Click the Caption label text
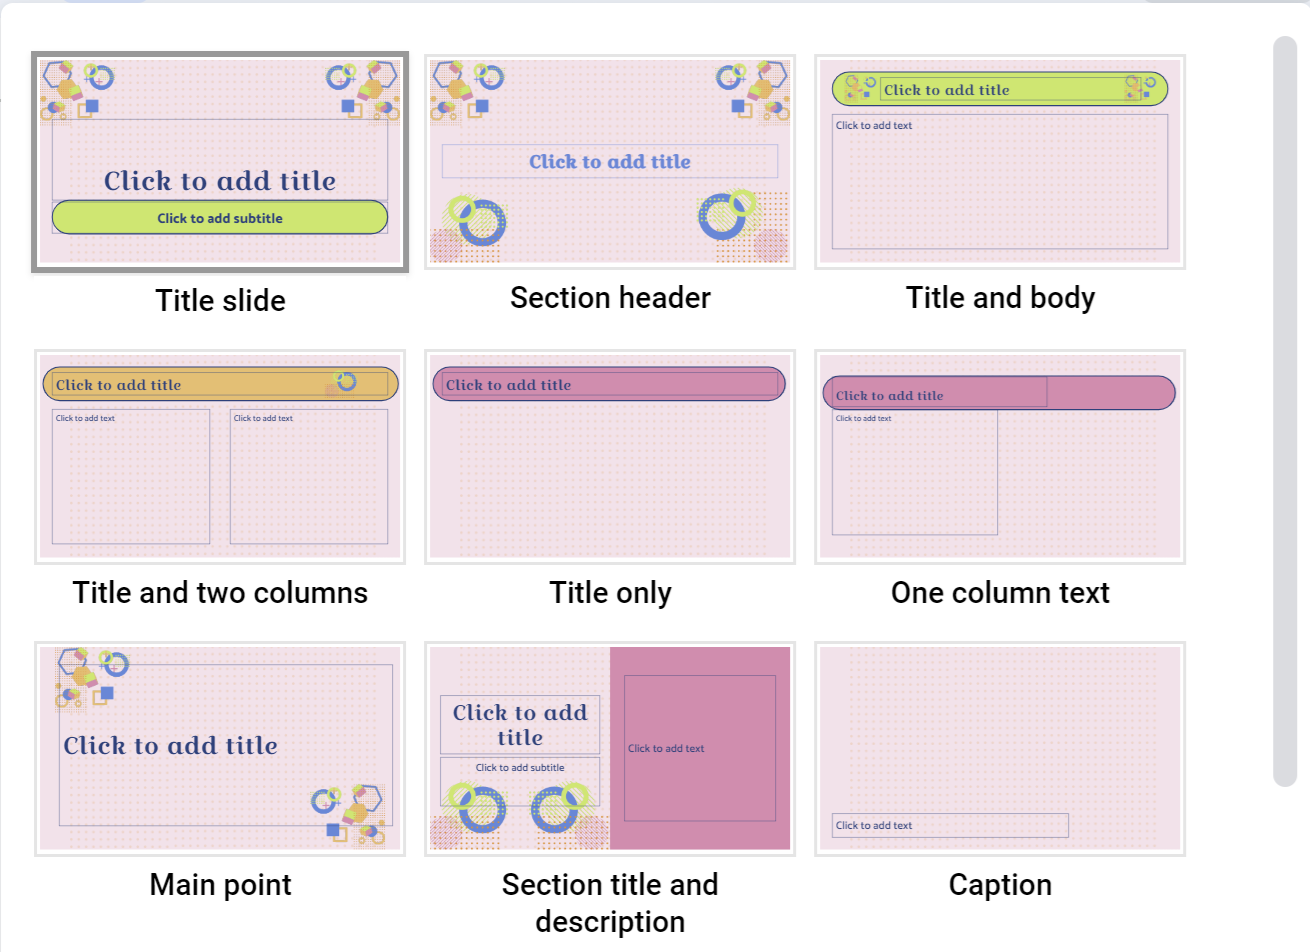This screenshot has height=952, width=1310. tap(1000, 884)
